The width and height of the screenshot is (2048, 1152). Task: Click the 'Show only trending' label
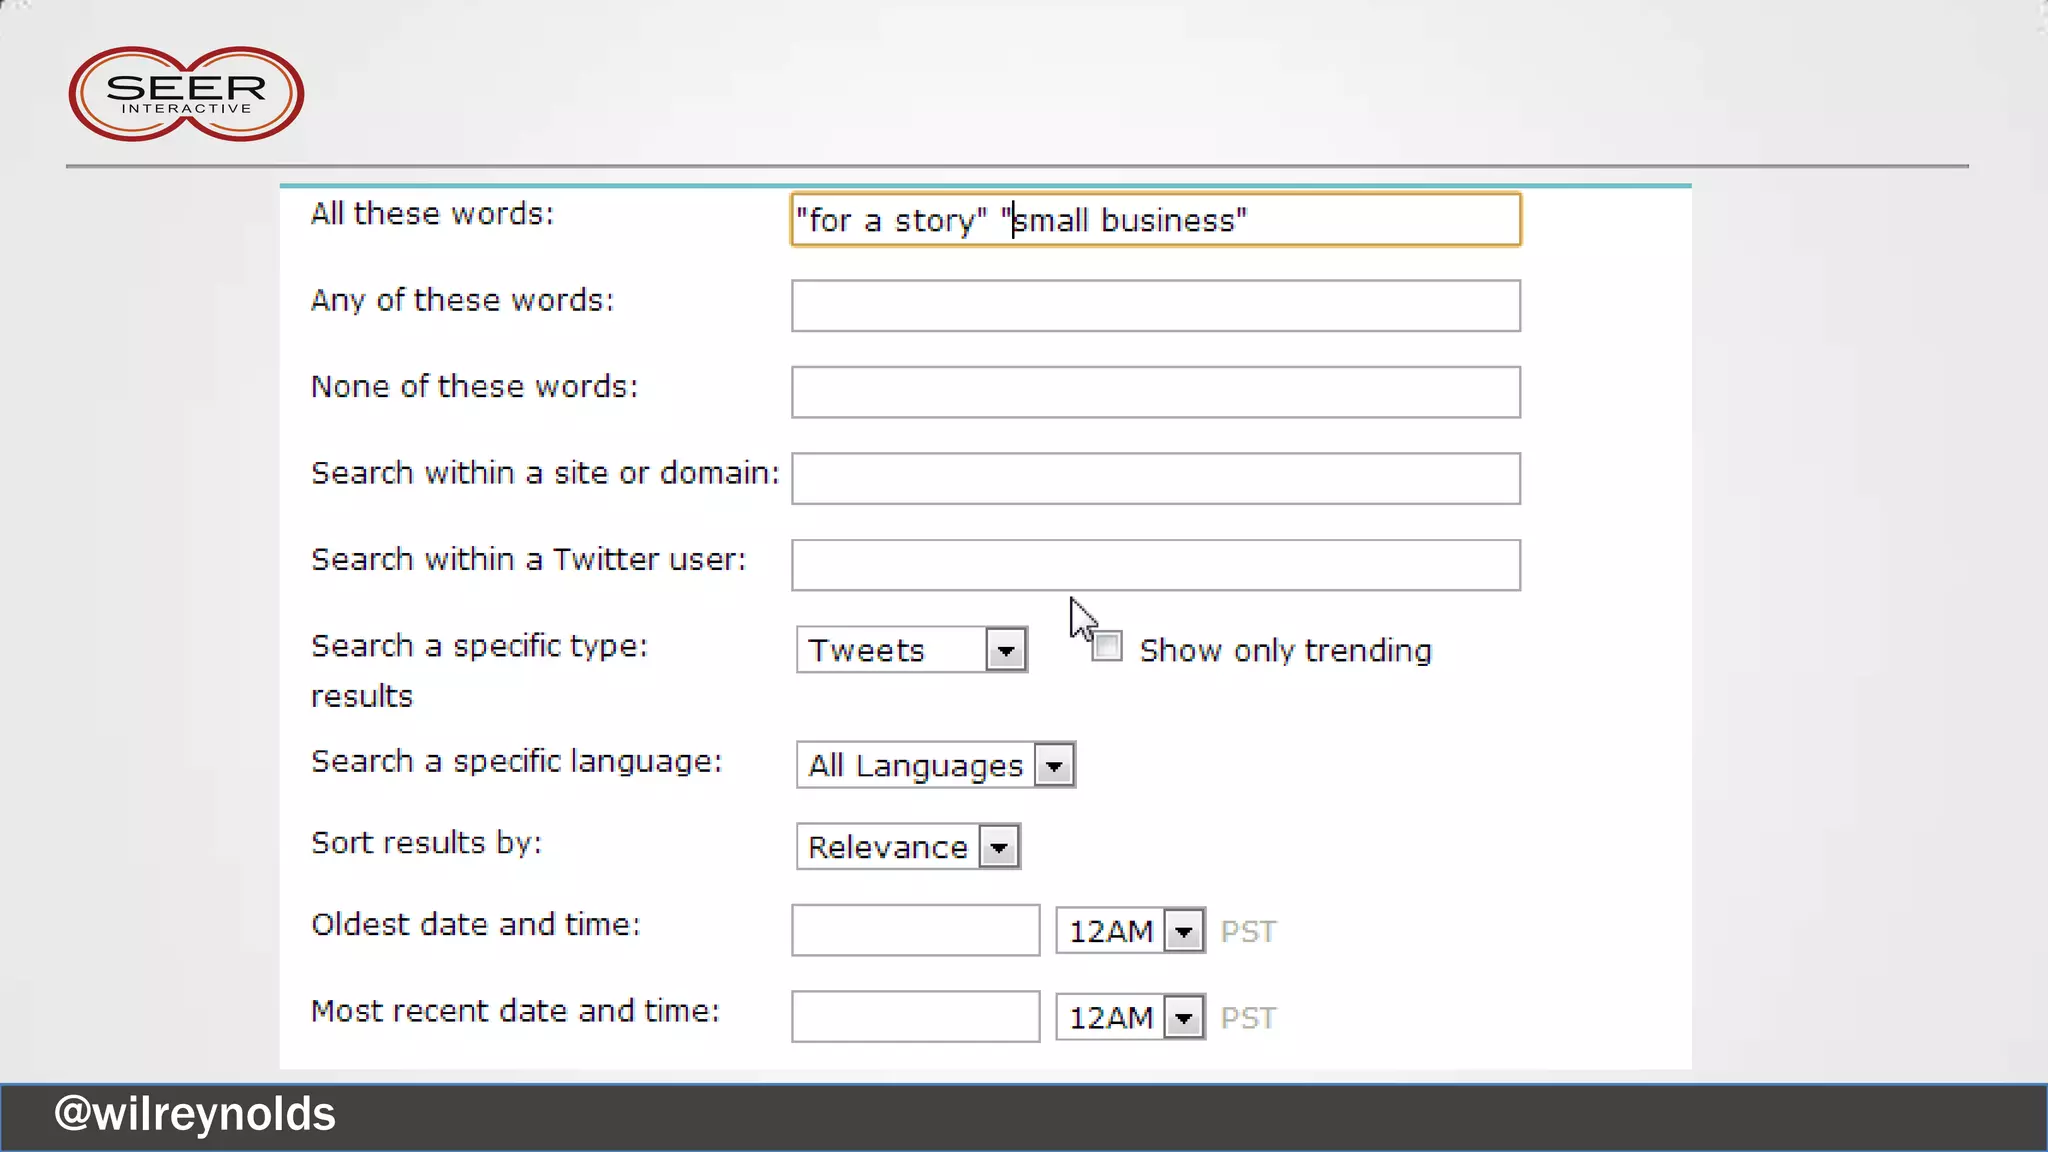point(1285,651)
